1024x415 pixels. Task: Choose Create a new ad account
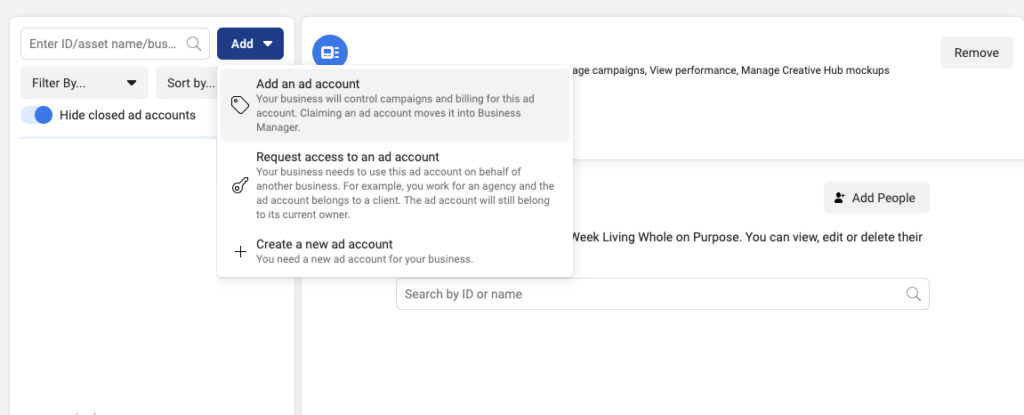pyautogui.click(x=395, y=252)
